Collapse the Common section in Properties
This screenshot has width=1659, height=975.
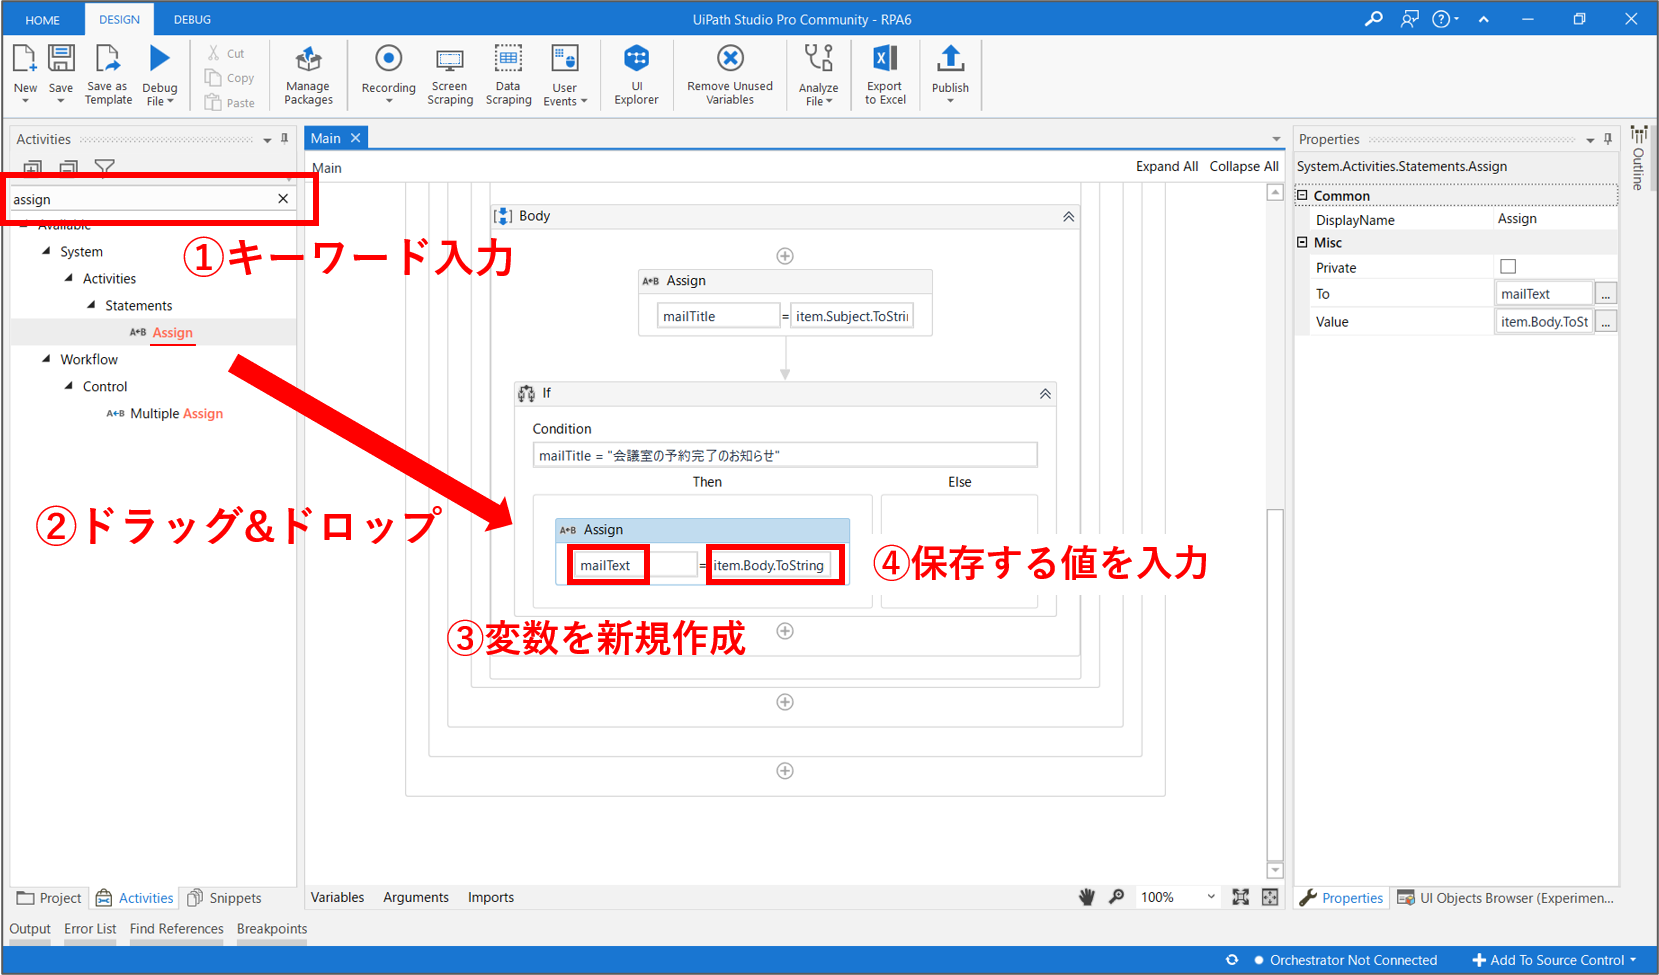(x=1302, y=196)
